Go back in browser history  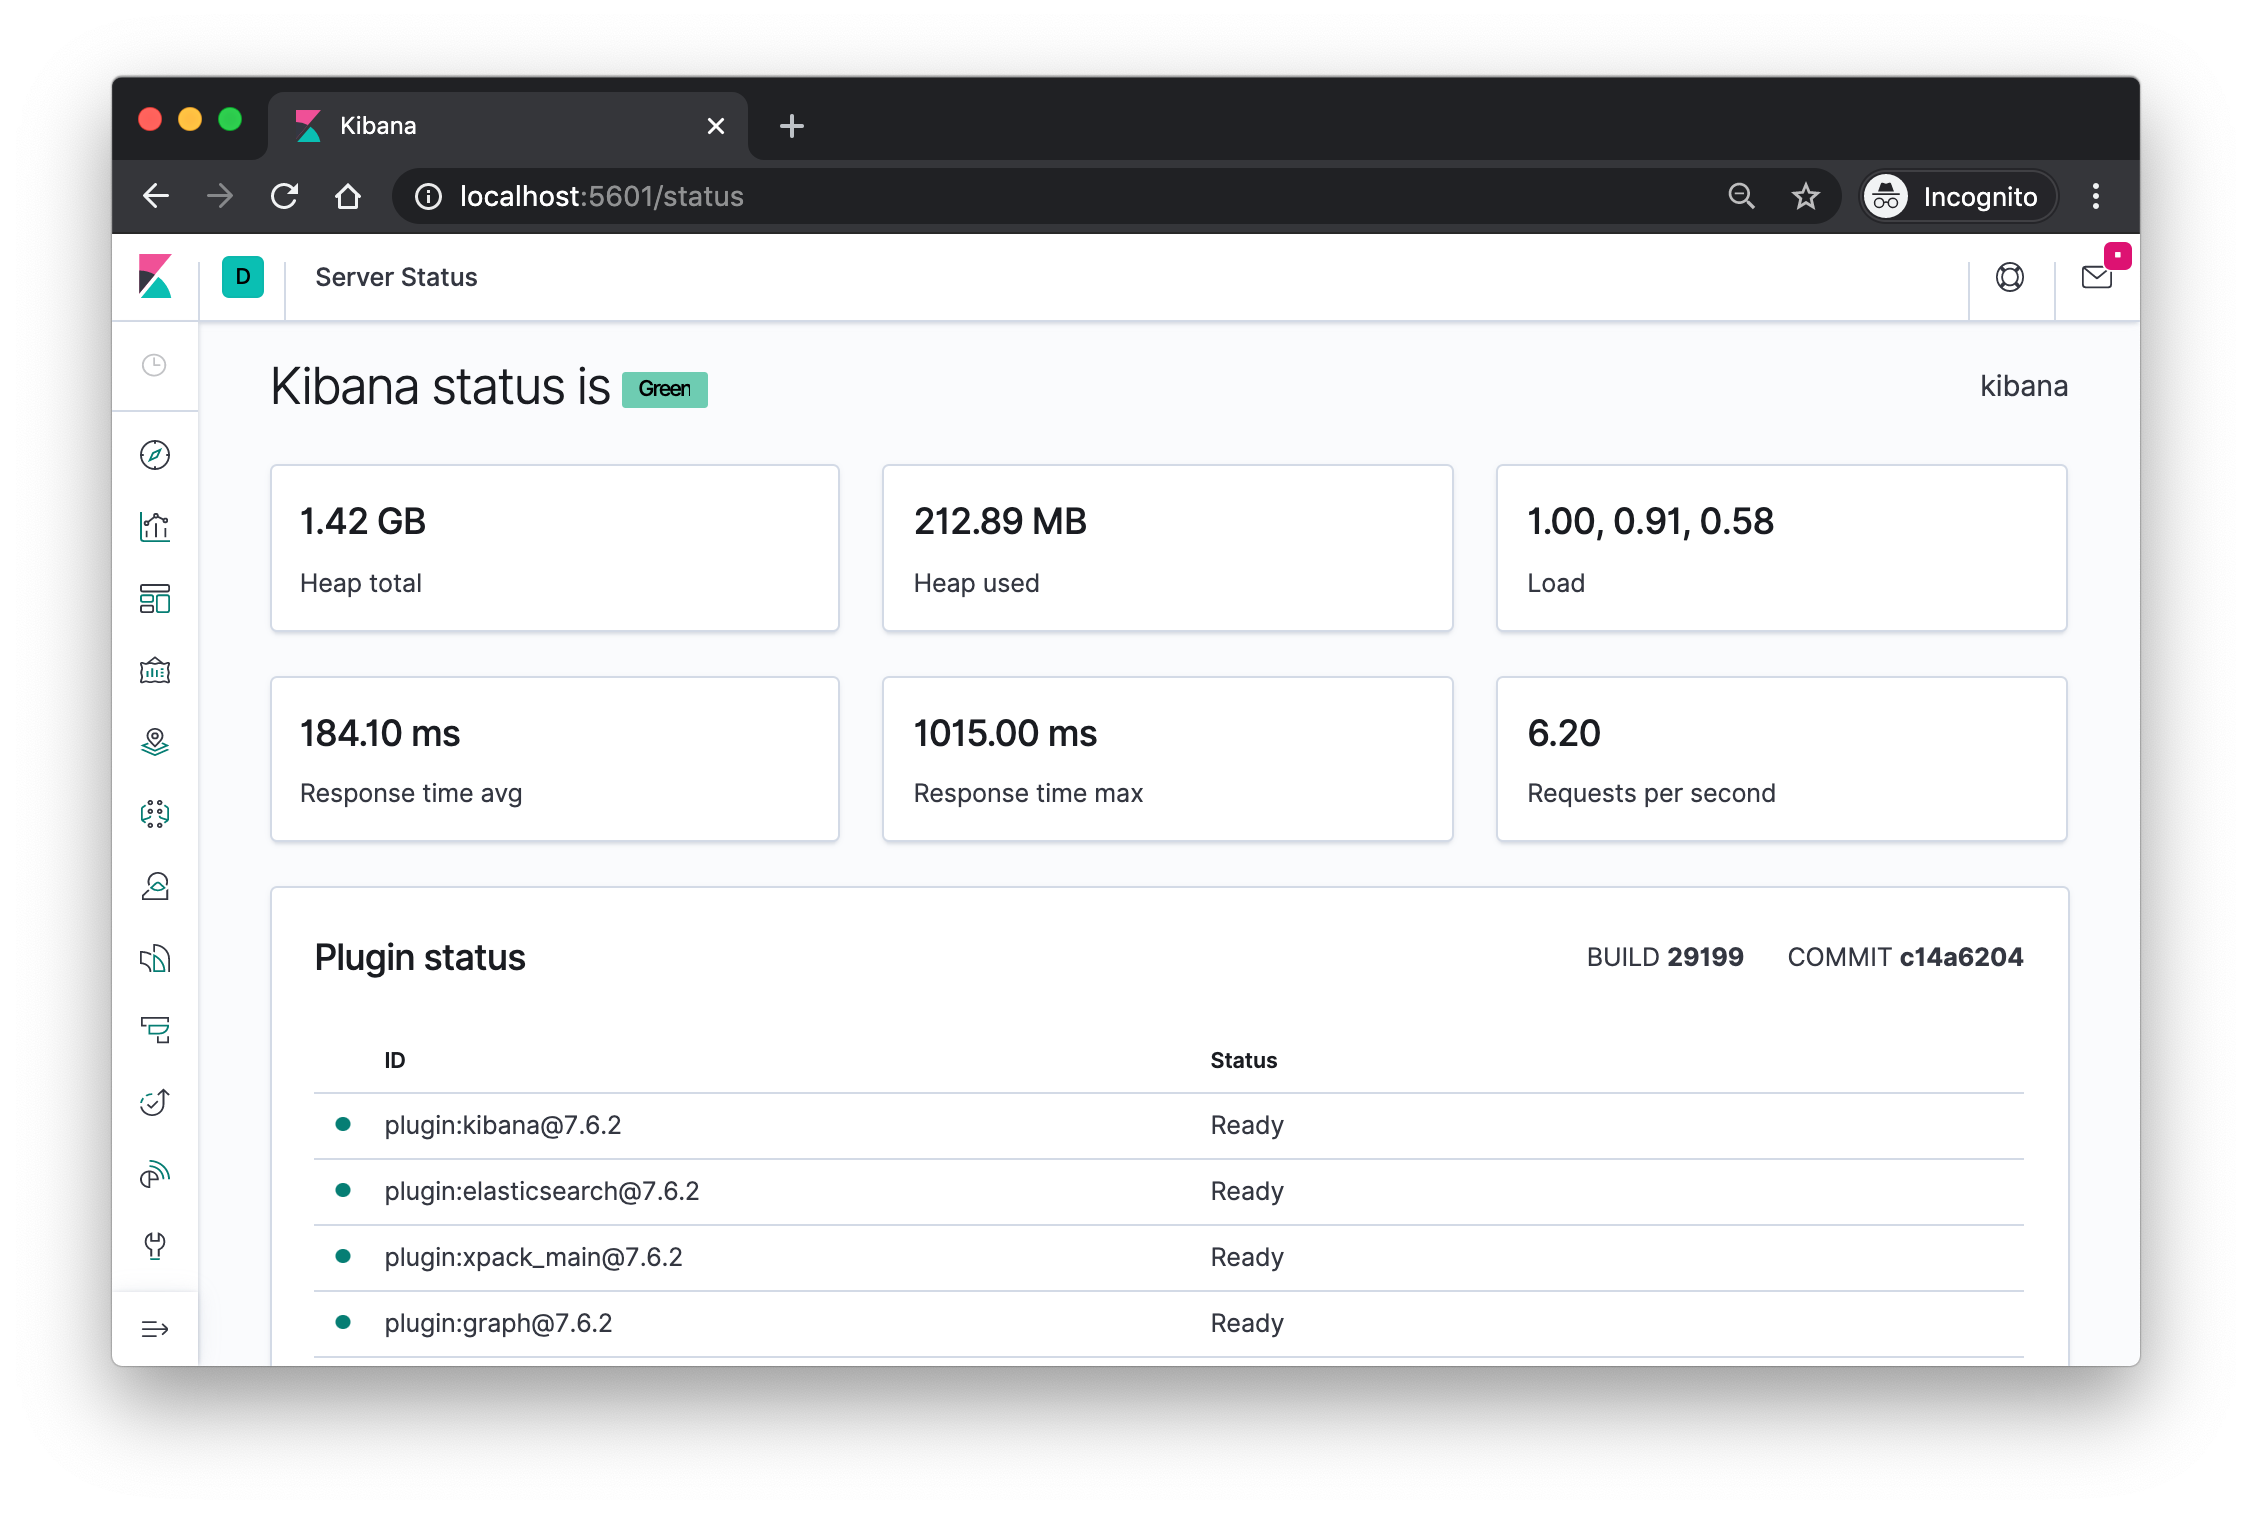pyautogui.click(x=156, y=196)
